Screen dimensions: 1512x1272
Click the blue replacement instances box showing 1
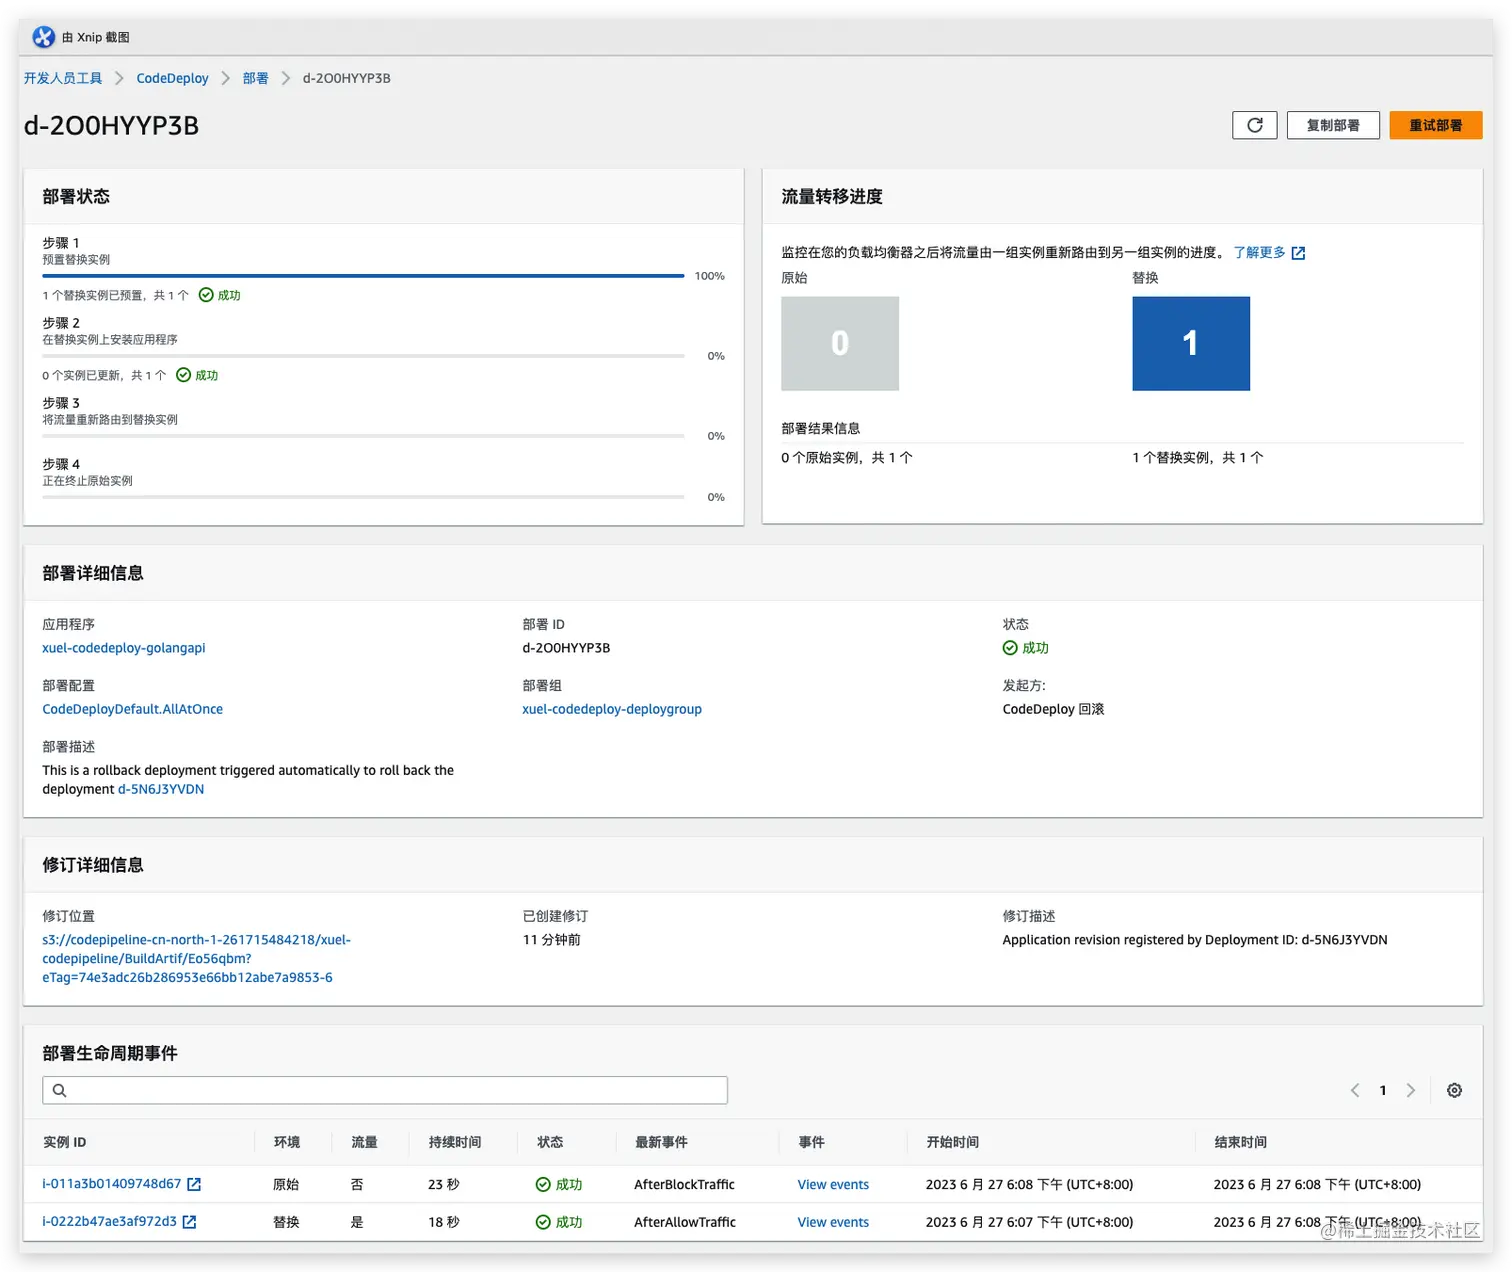coord(1191,343)
